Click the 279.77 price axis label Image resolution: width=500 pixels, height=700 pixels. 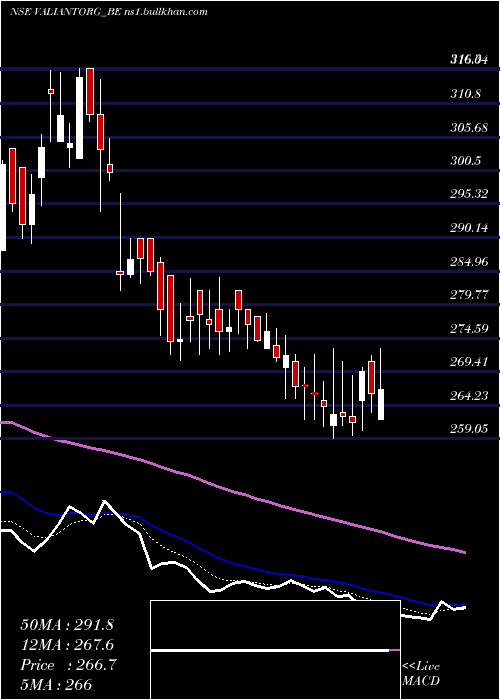[x=467, y=295]
